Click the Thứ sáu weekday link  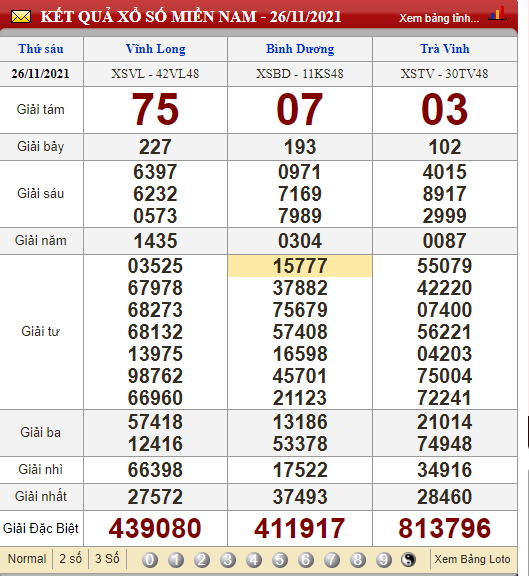[41, 49]
